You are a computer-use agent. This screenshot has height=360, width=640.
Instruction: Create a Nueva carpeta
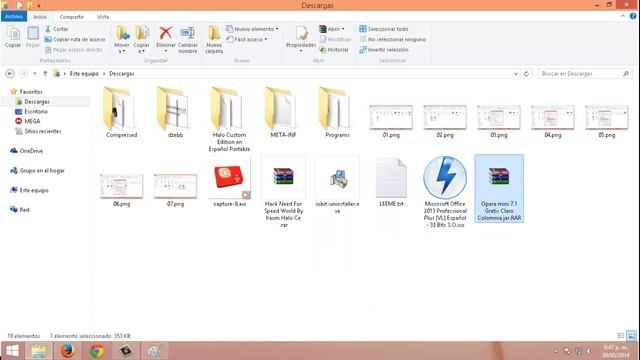[x=214, y=39]
